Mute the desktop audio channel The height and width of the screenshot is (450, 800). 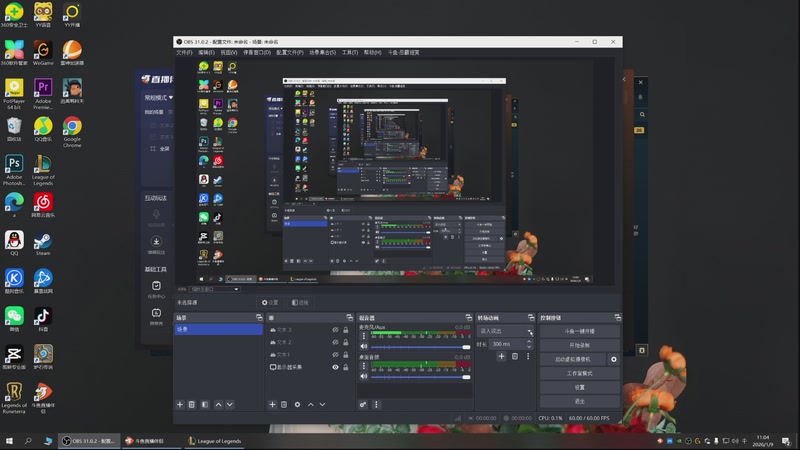[364, 377]
